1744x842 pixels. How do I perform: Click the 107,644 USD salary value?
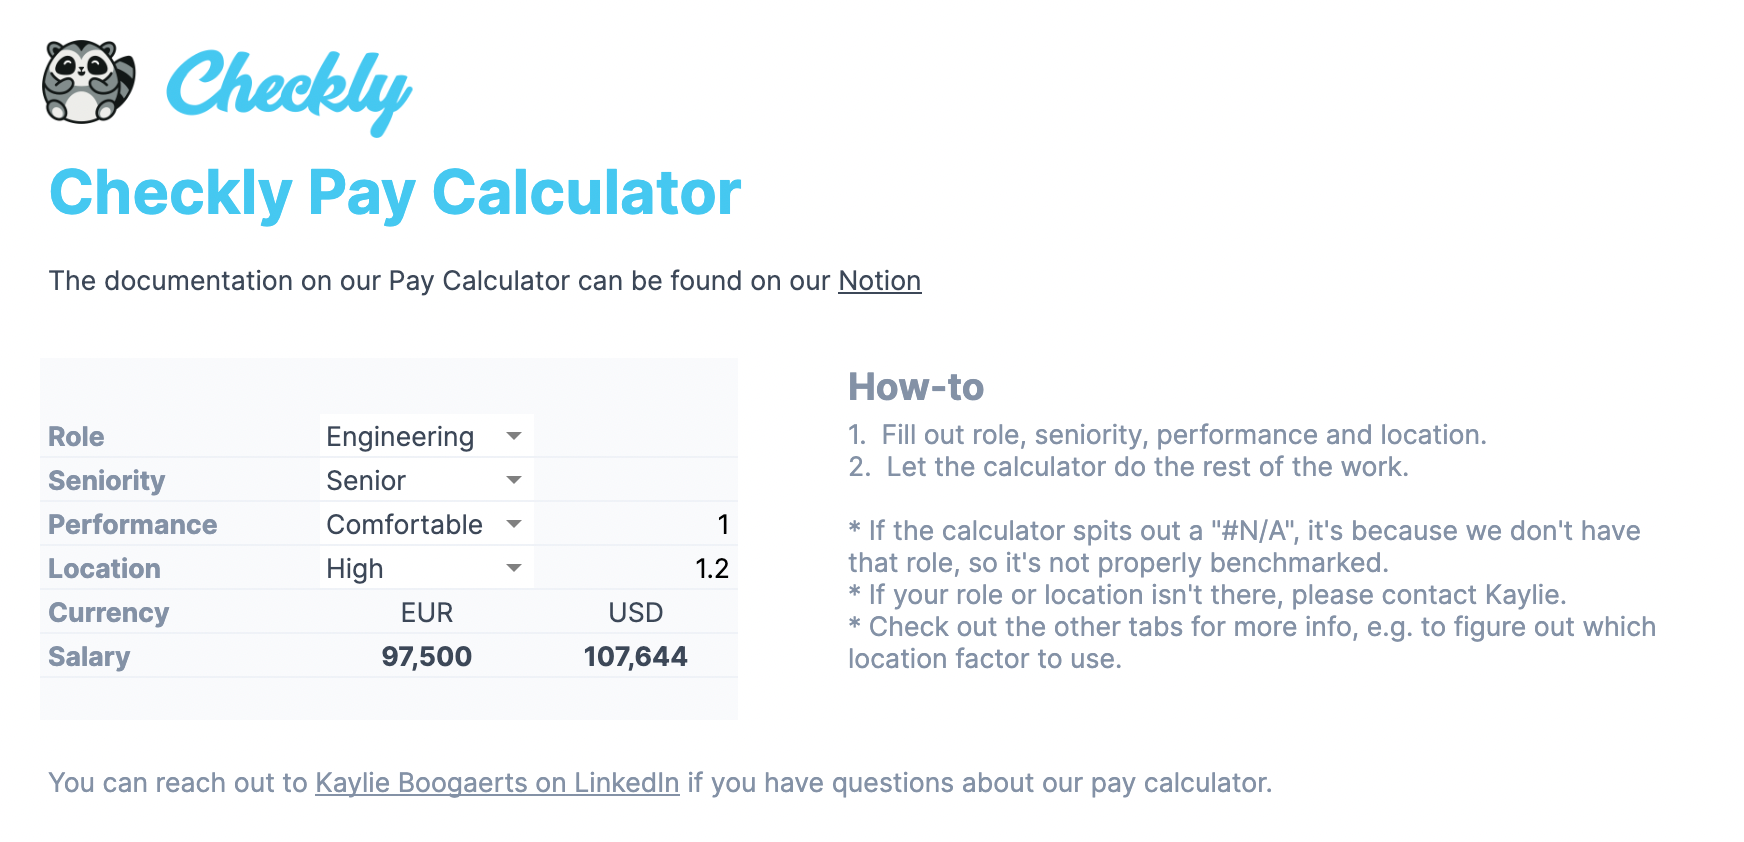click(636, 657)
